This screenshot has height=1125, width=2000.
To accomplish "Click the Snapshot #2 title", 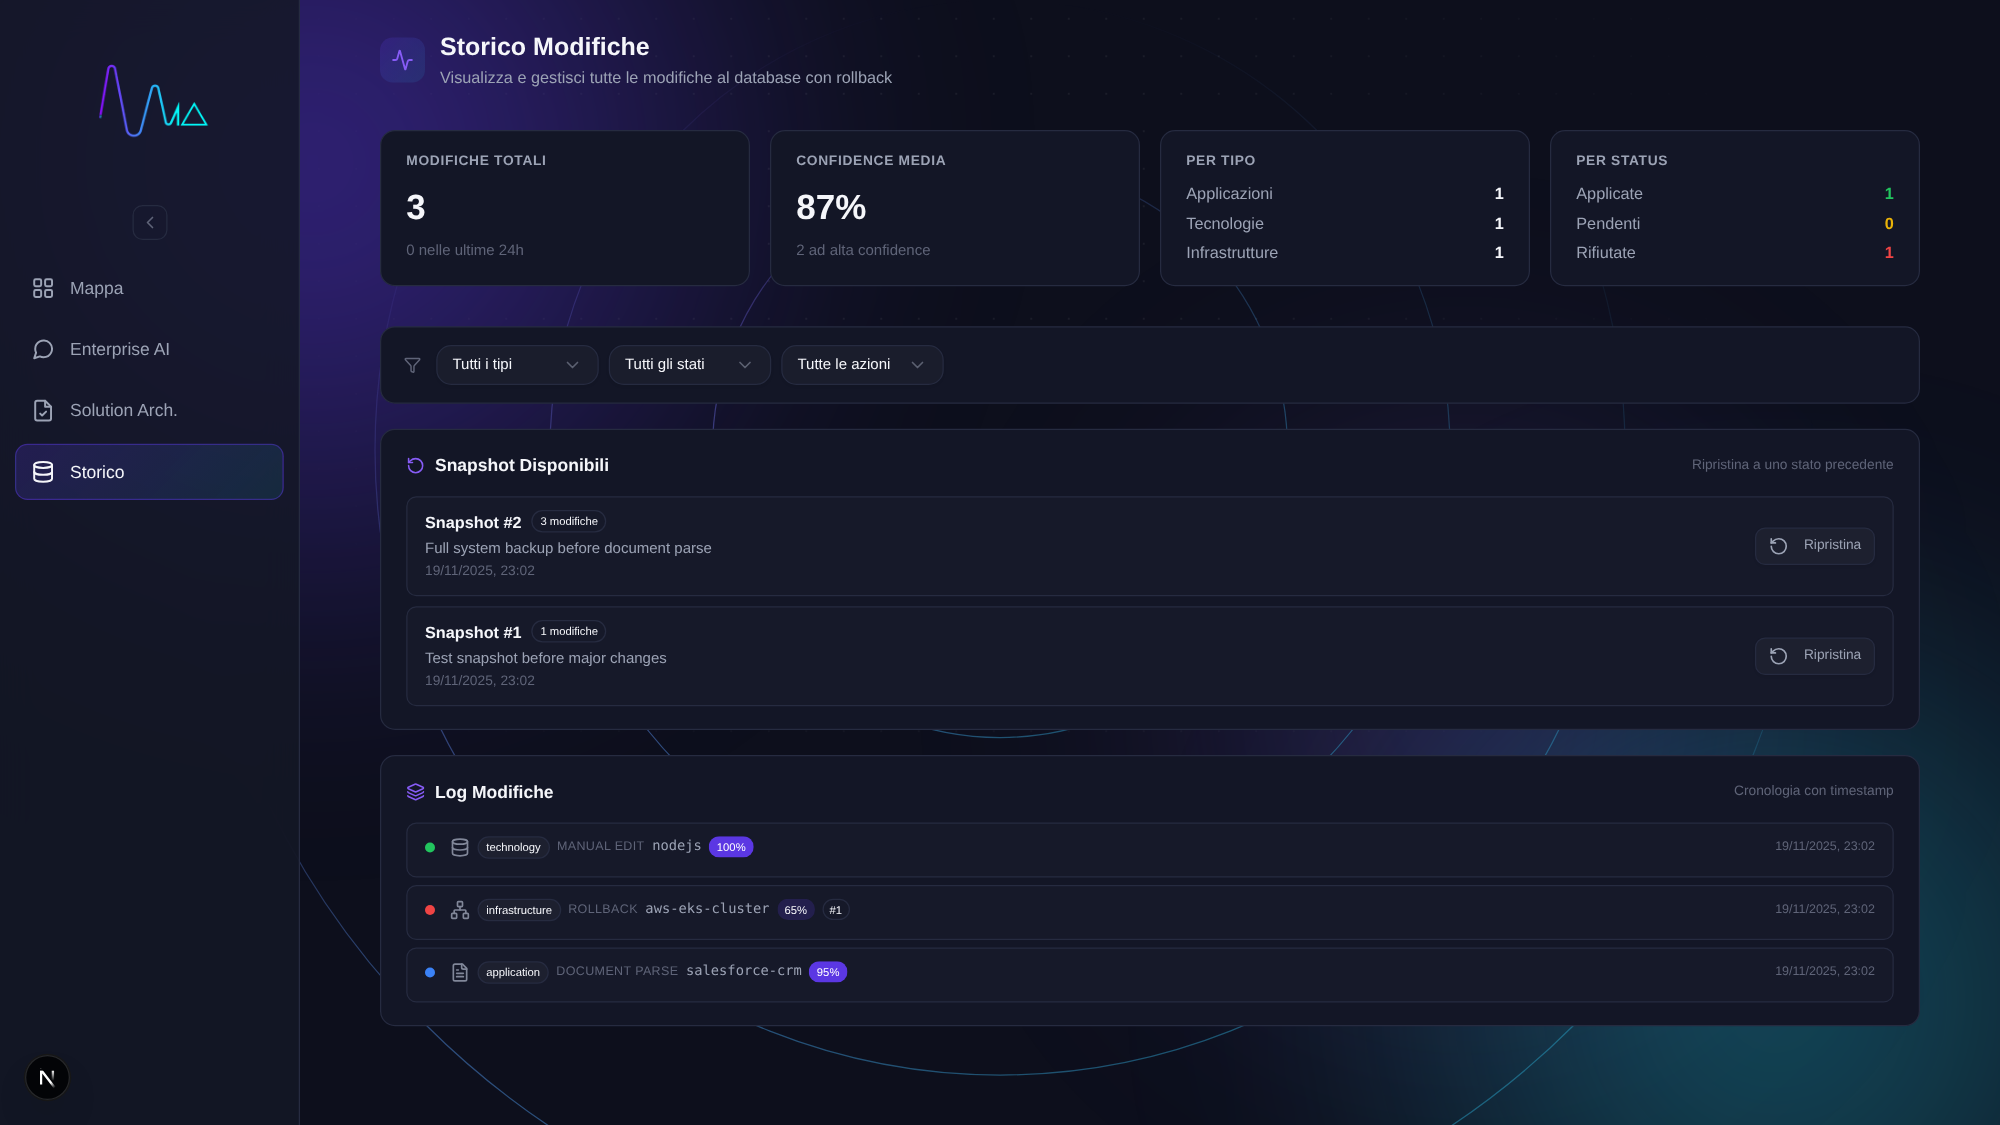I will pyautogui.click(x=473, y=523).
